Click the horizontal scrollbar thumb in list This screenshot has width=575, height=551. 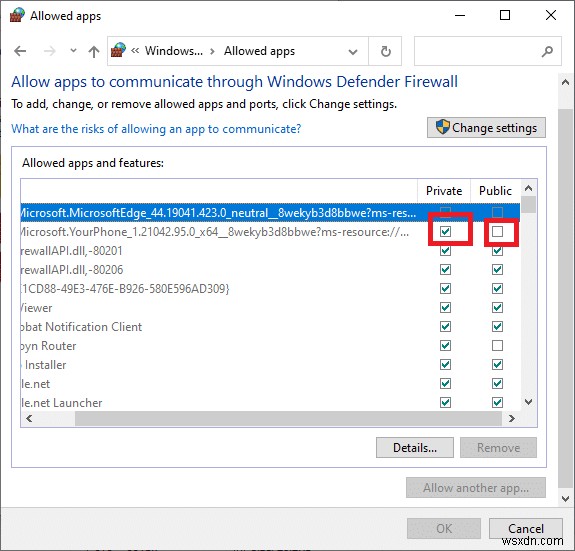pyautogui.click(x=288, y=418)
